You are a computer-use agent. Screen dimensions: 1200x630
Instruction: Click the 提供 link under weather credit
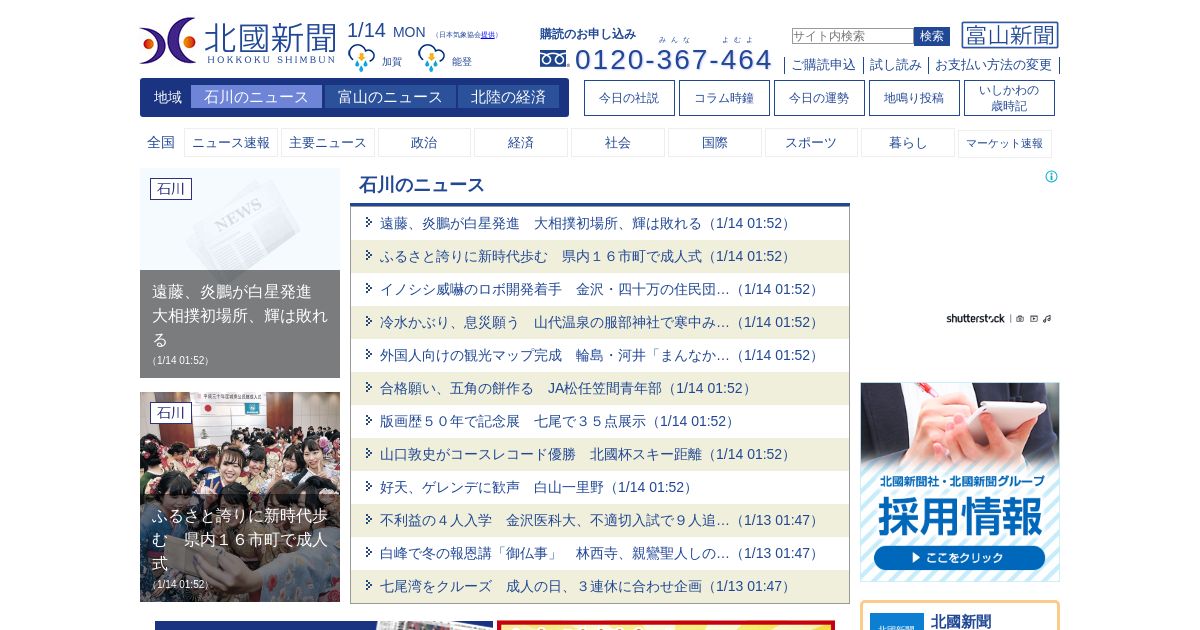click(x=488, y=35)
